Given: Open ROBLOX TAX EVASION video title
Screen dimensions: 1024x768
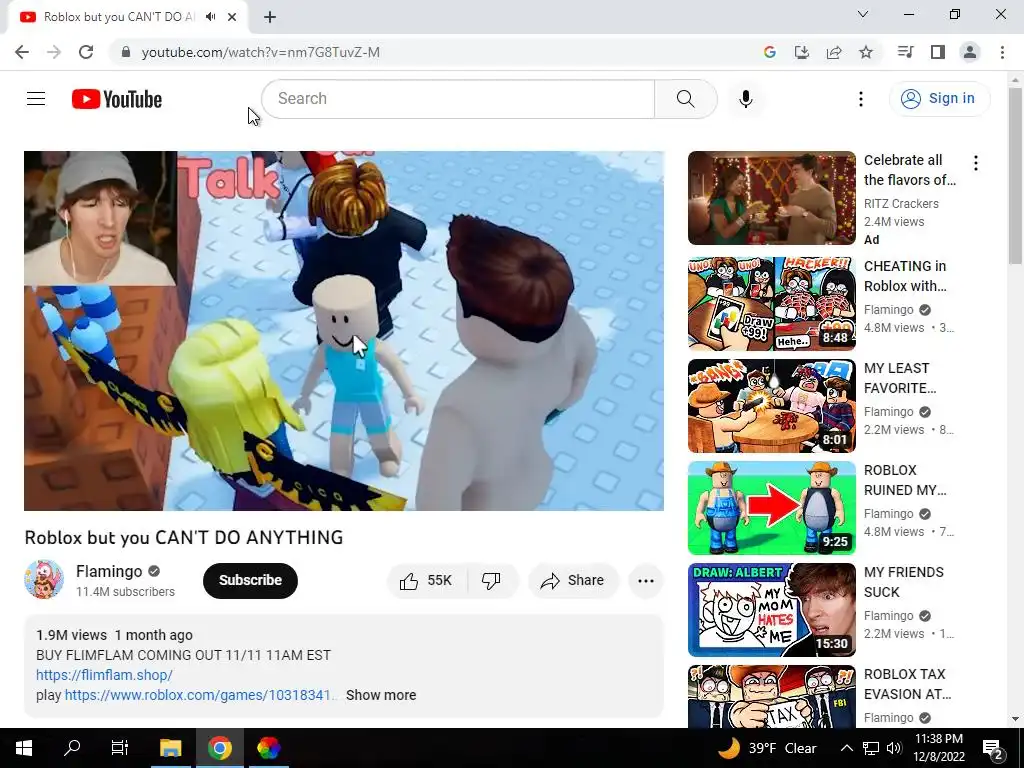Looking at the screenshot, I should pos(908,684).
